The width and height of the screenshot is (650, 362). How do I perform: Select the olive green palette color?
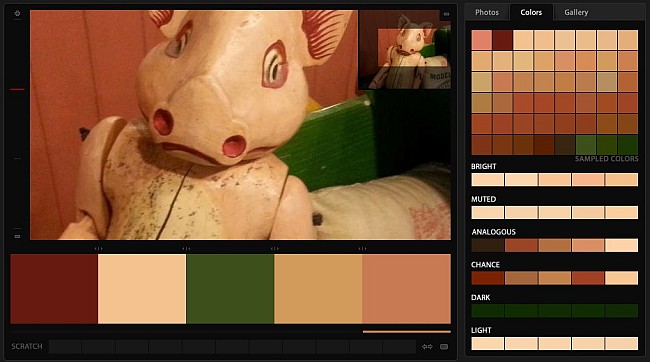pyautogui.click(x=230, y=289)
